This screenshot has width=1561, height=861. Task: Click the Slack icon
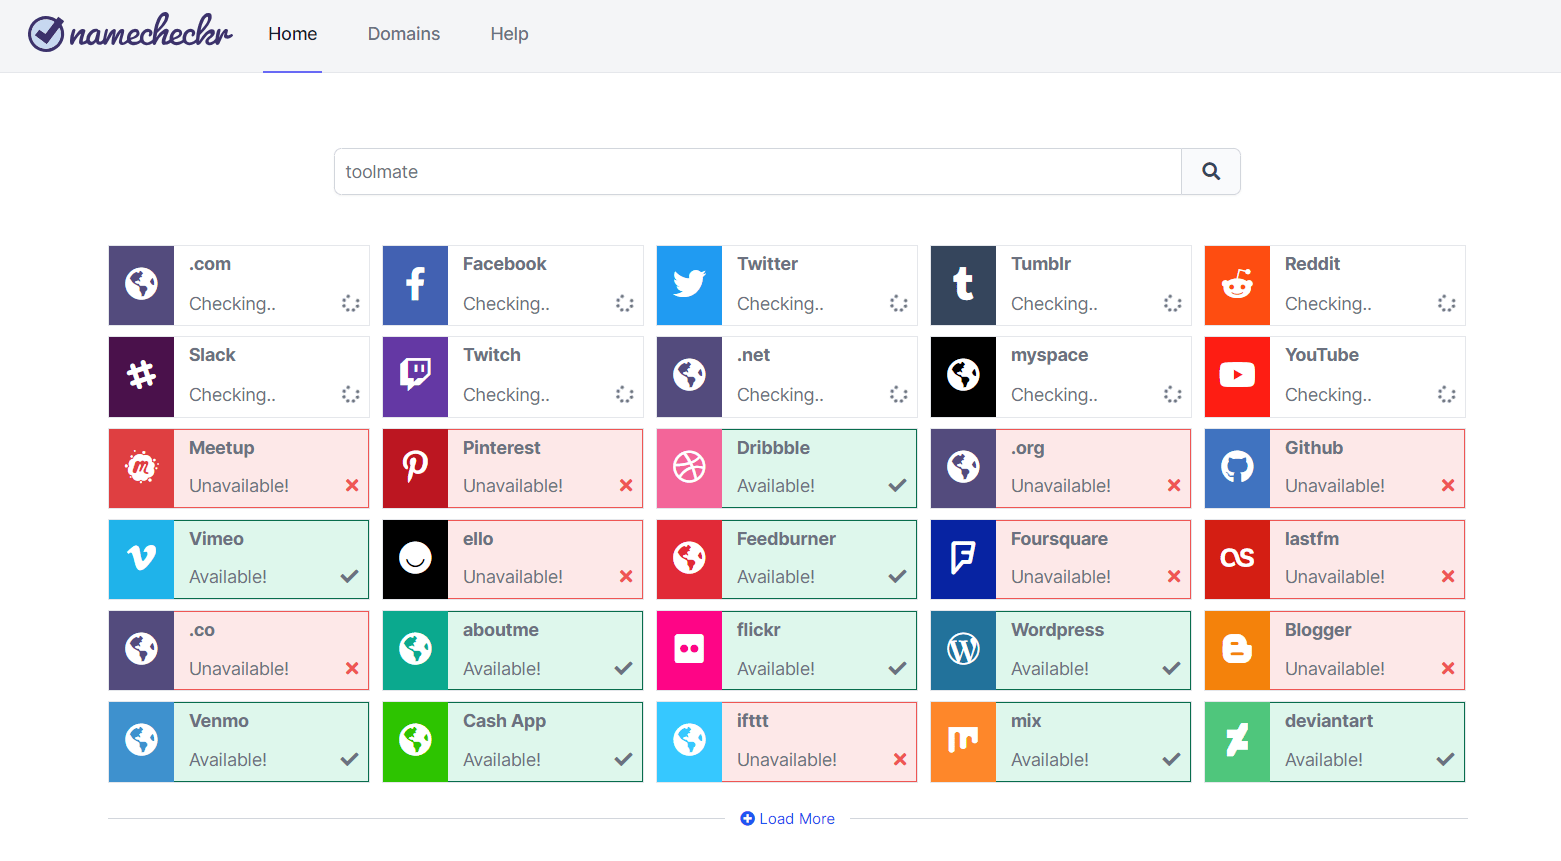pos(140,377)
